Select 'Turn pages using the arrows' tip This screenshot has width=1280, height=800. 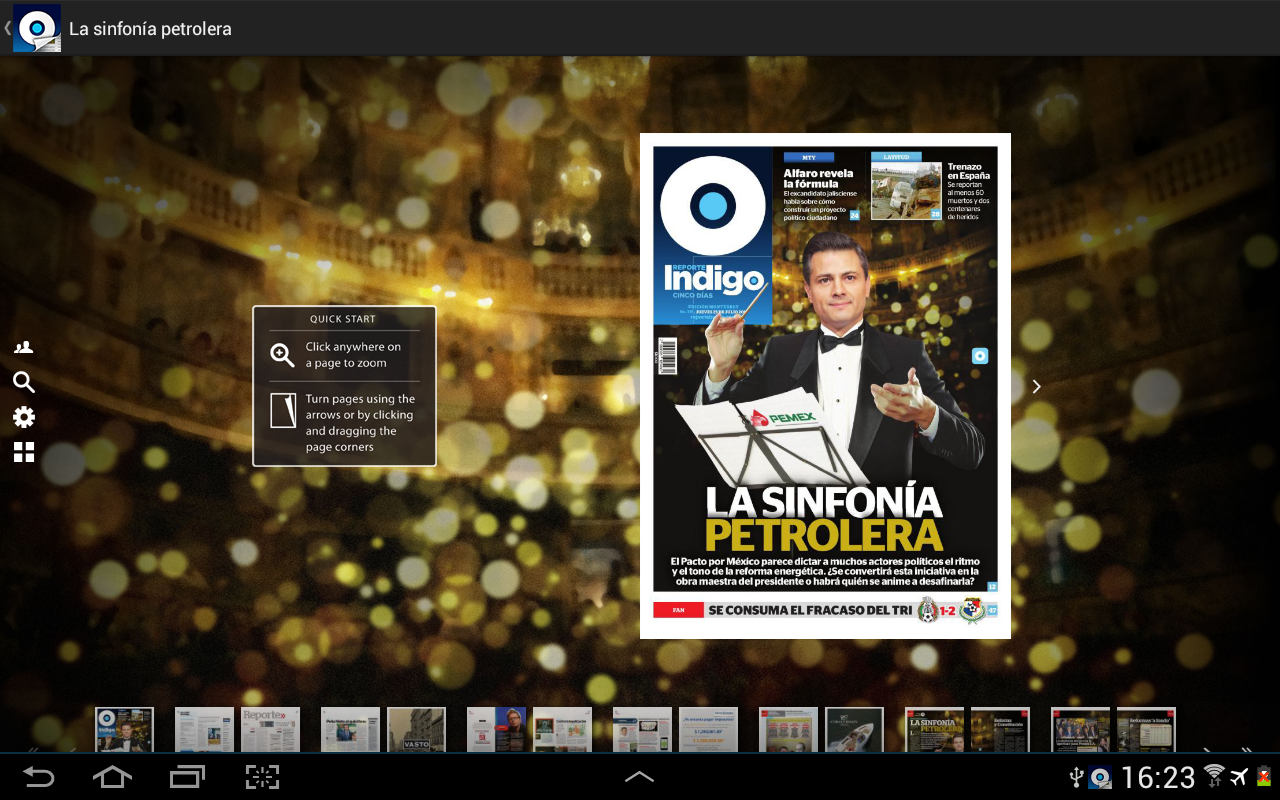click(360, 423)
